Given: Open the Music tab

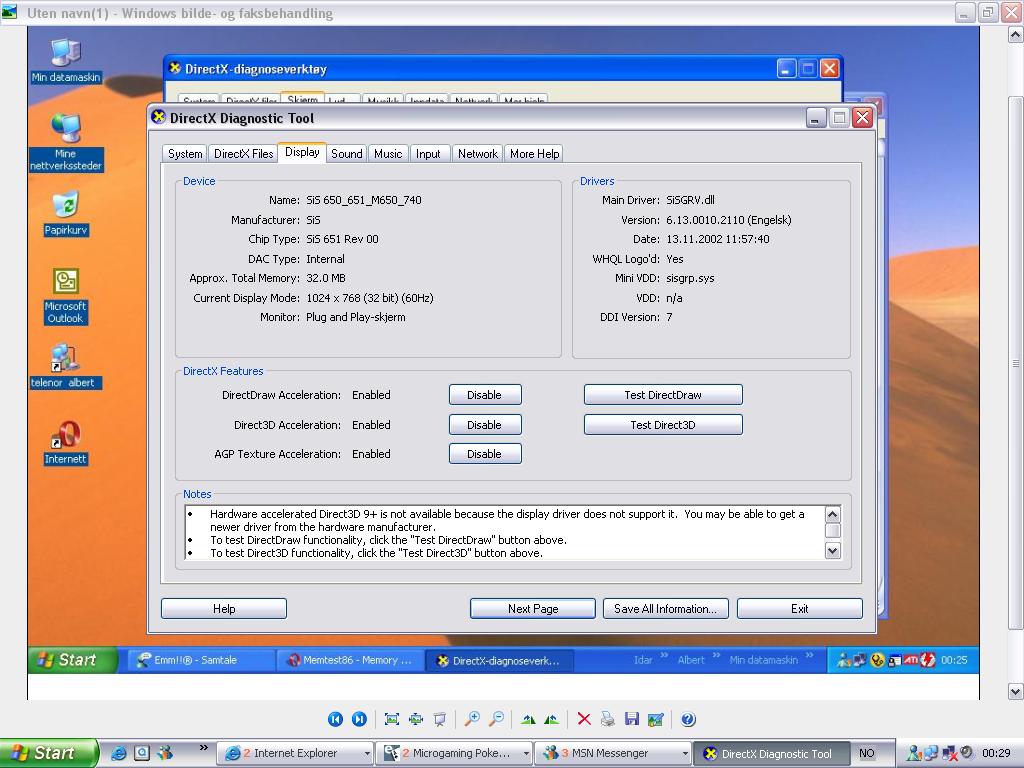Looking at the screenshot, I should (x=388, y=153).
